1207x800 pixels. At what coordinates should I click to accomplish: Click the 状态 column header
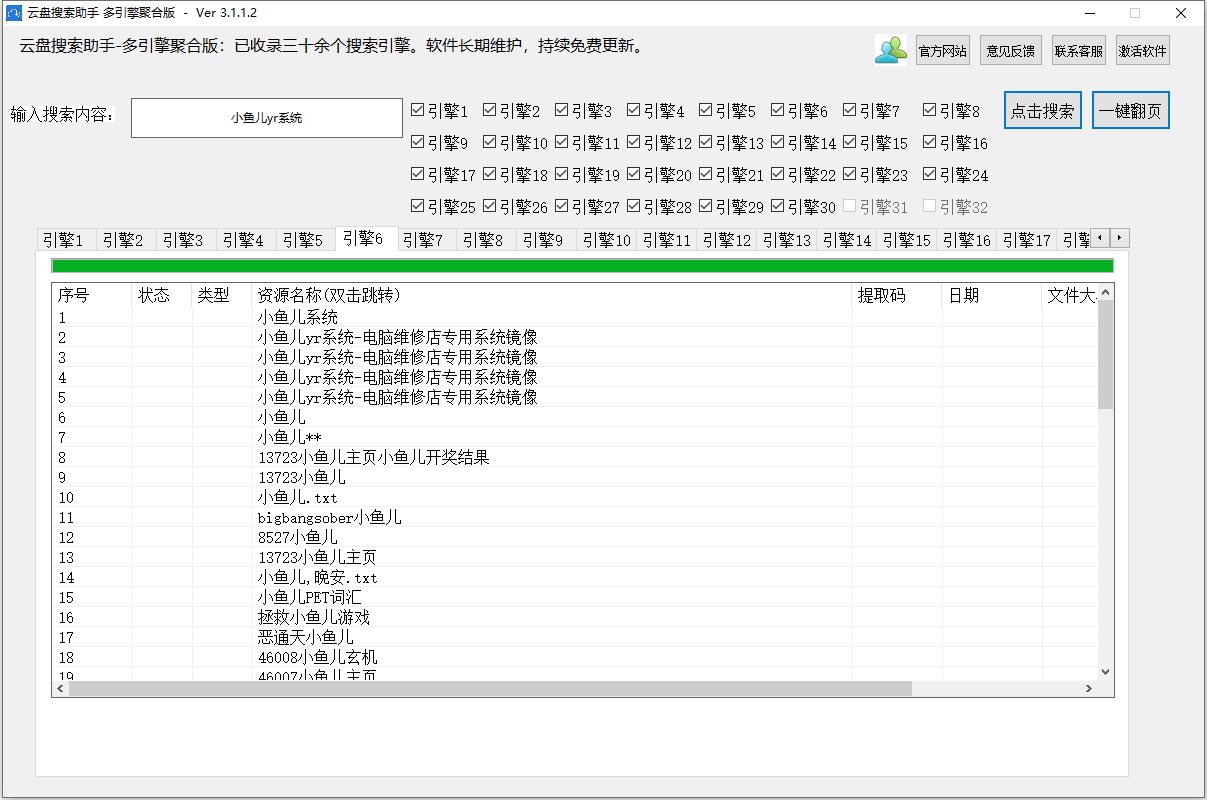(162, 296)
